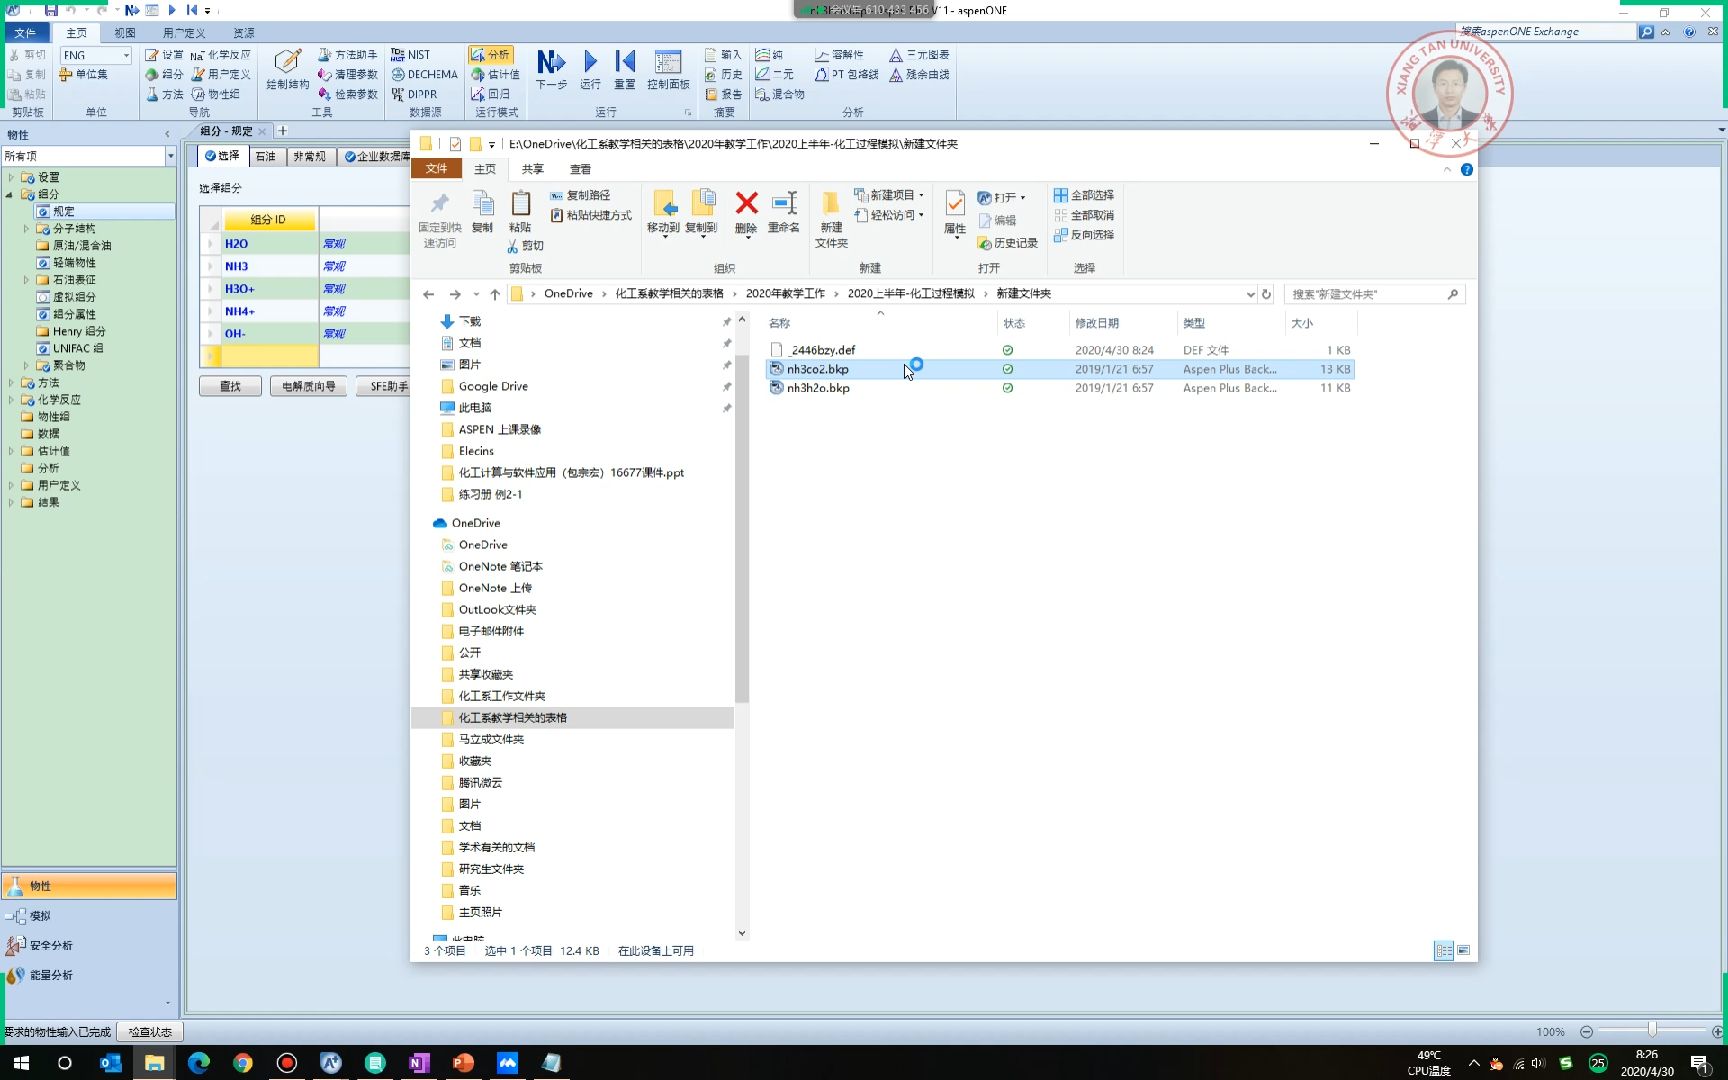The height and width of the screenshot is (1080, 1728).
Task: Click the 电解质向导 button
Action: coord(308,386)
